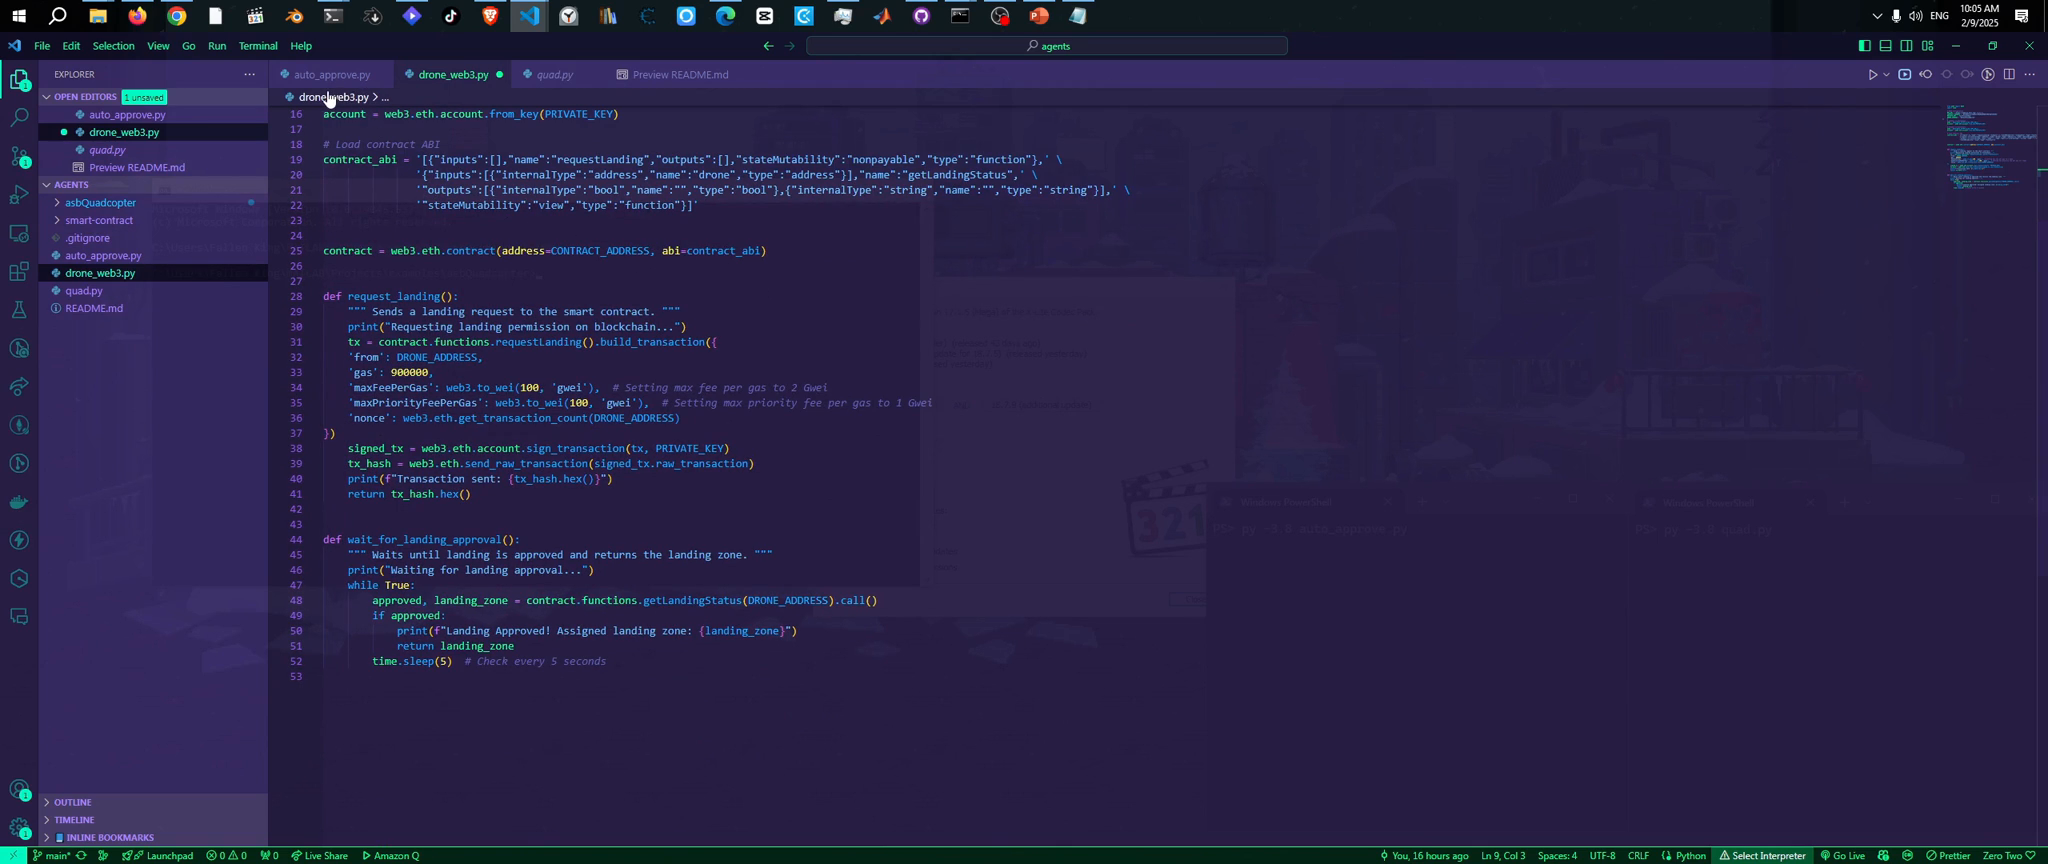Viewport: 2048px width, 864px height.
Task: Expand the asbQuadcopter folder
Action: coord(153,203)
